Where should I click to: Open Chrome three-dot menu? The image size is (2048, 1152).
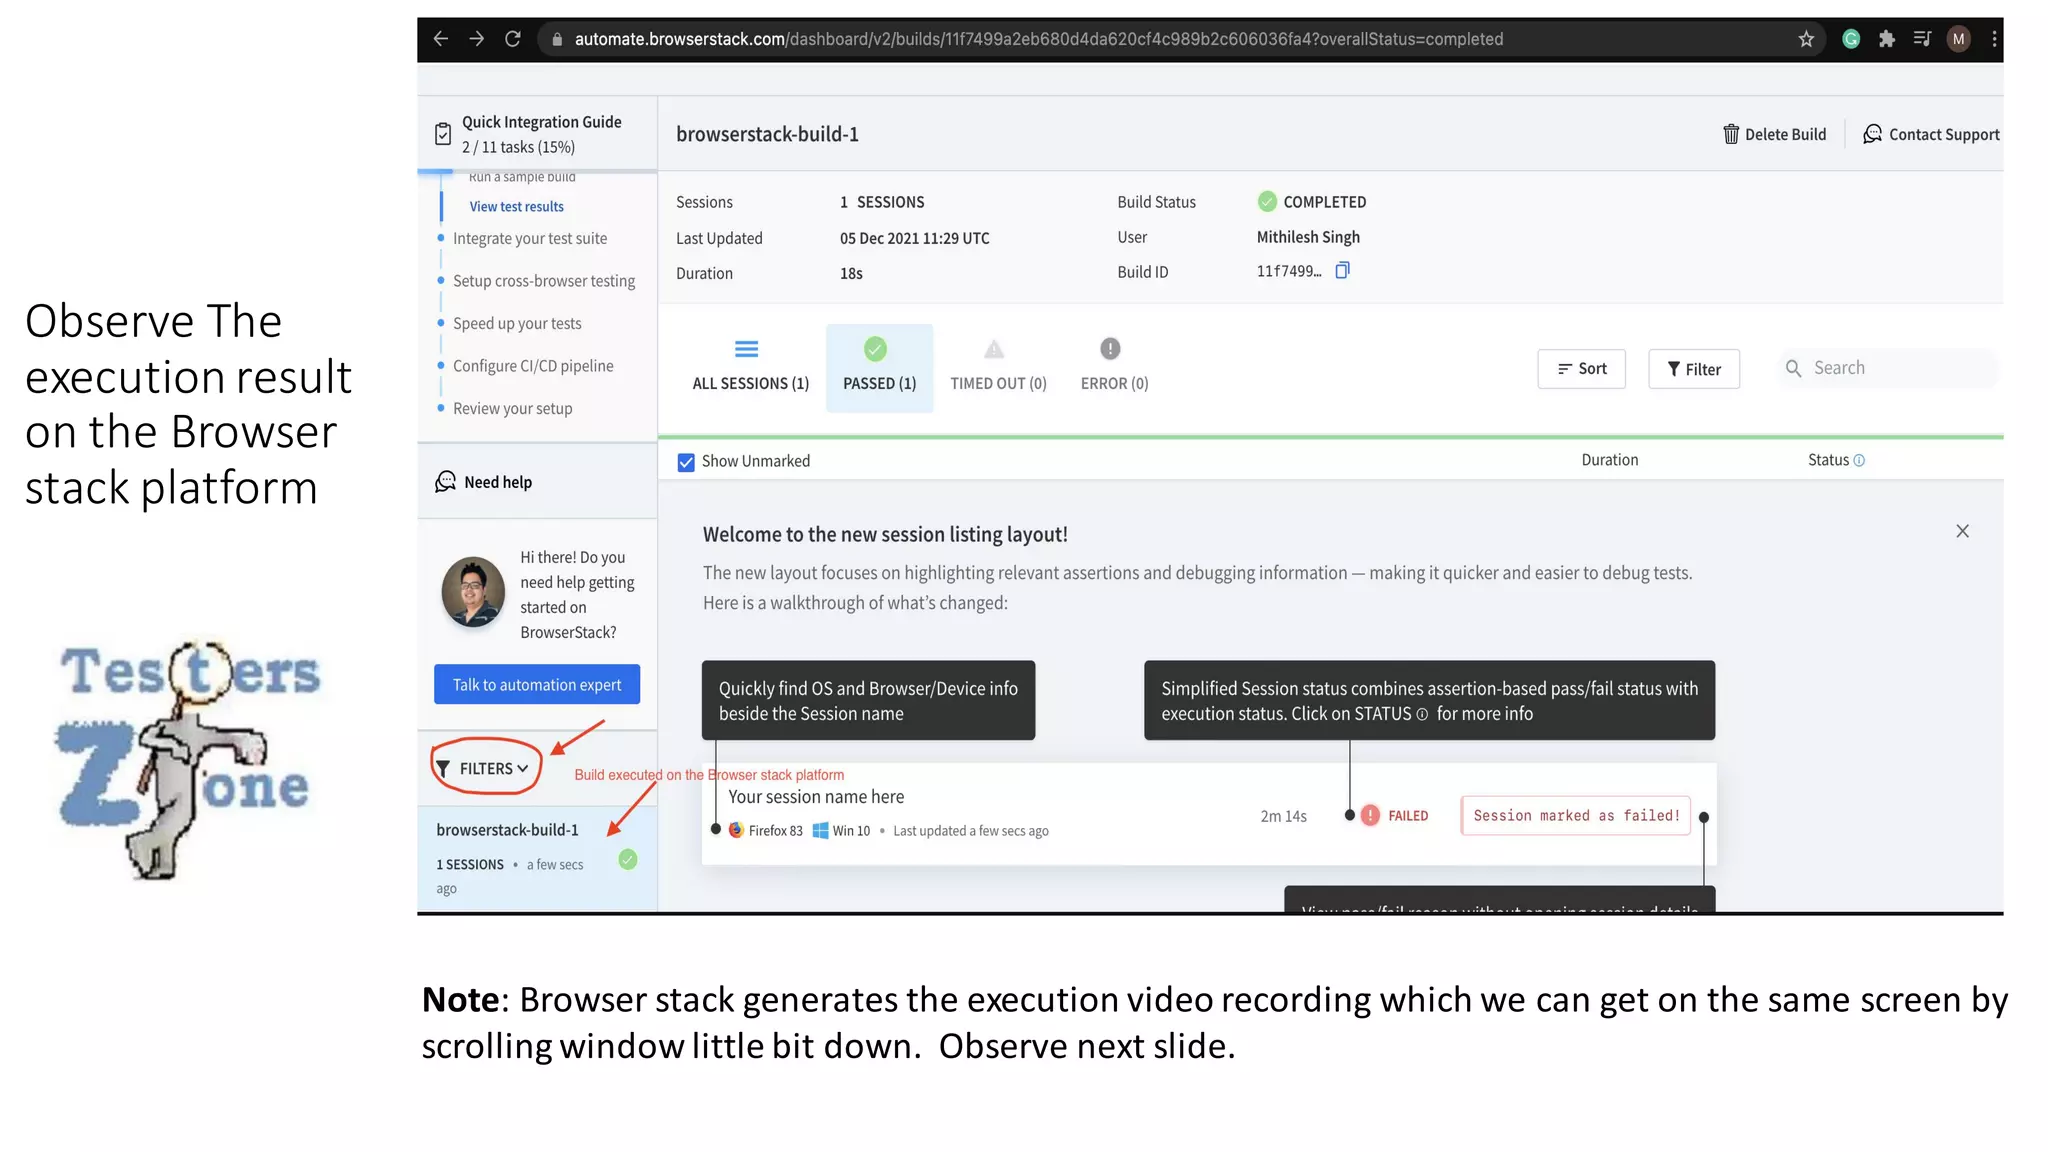click(x=1994, y=39)
